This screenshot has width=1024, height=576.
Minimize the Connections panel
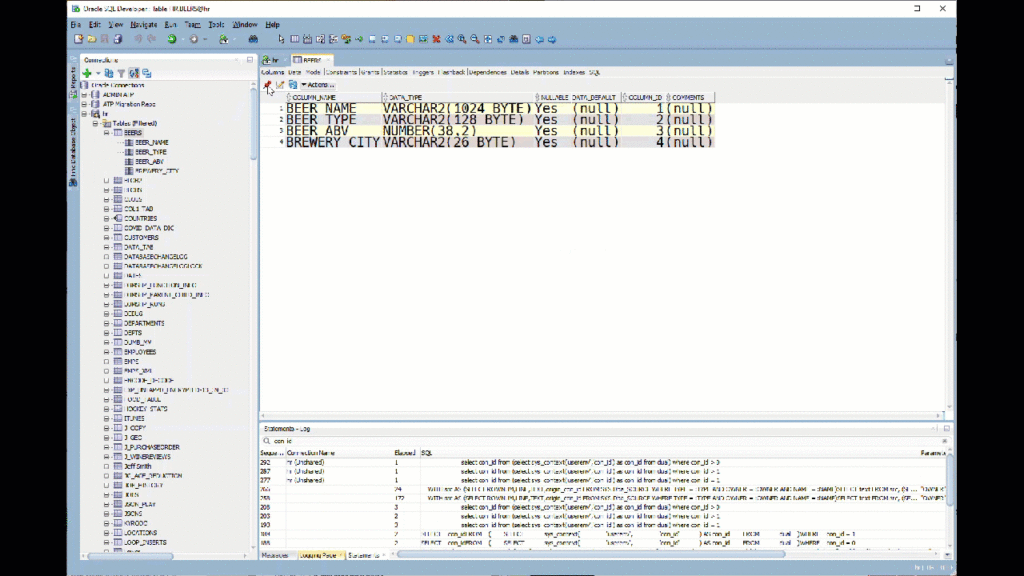pos(250,59)
